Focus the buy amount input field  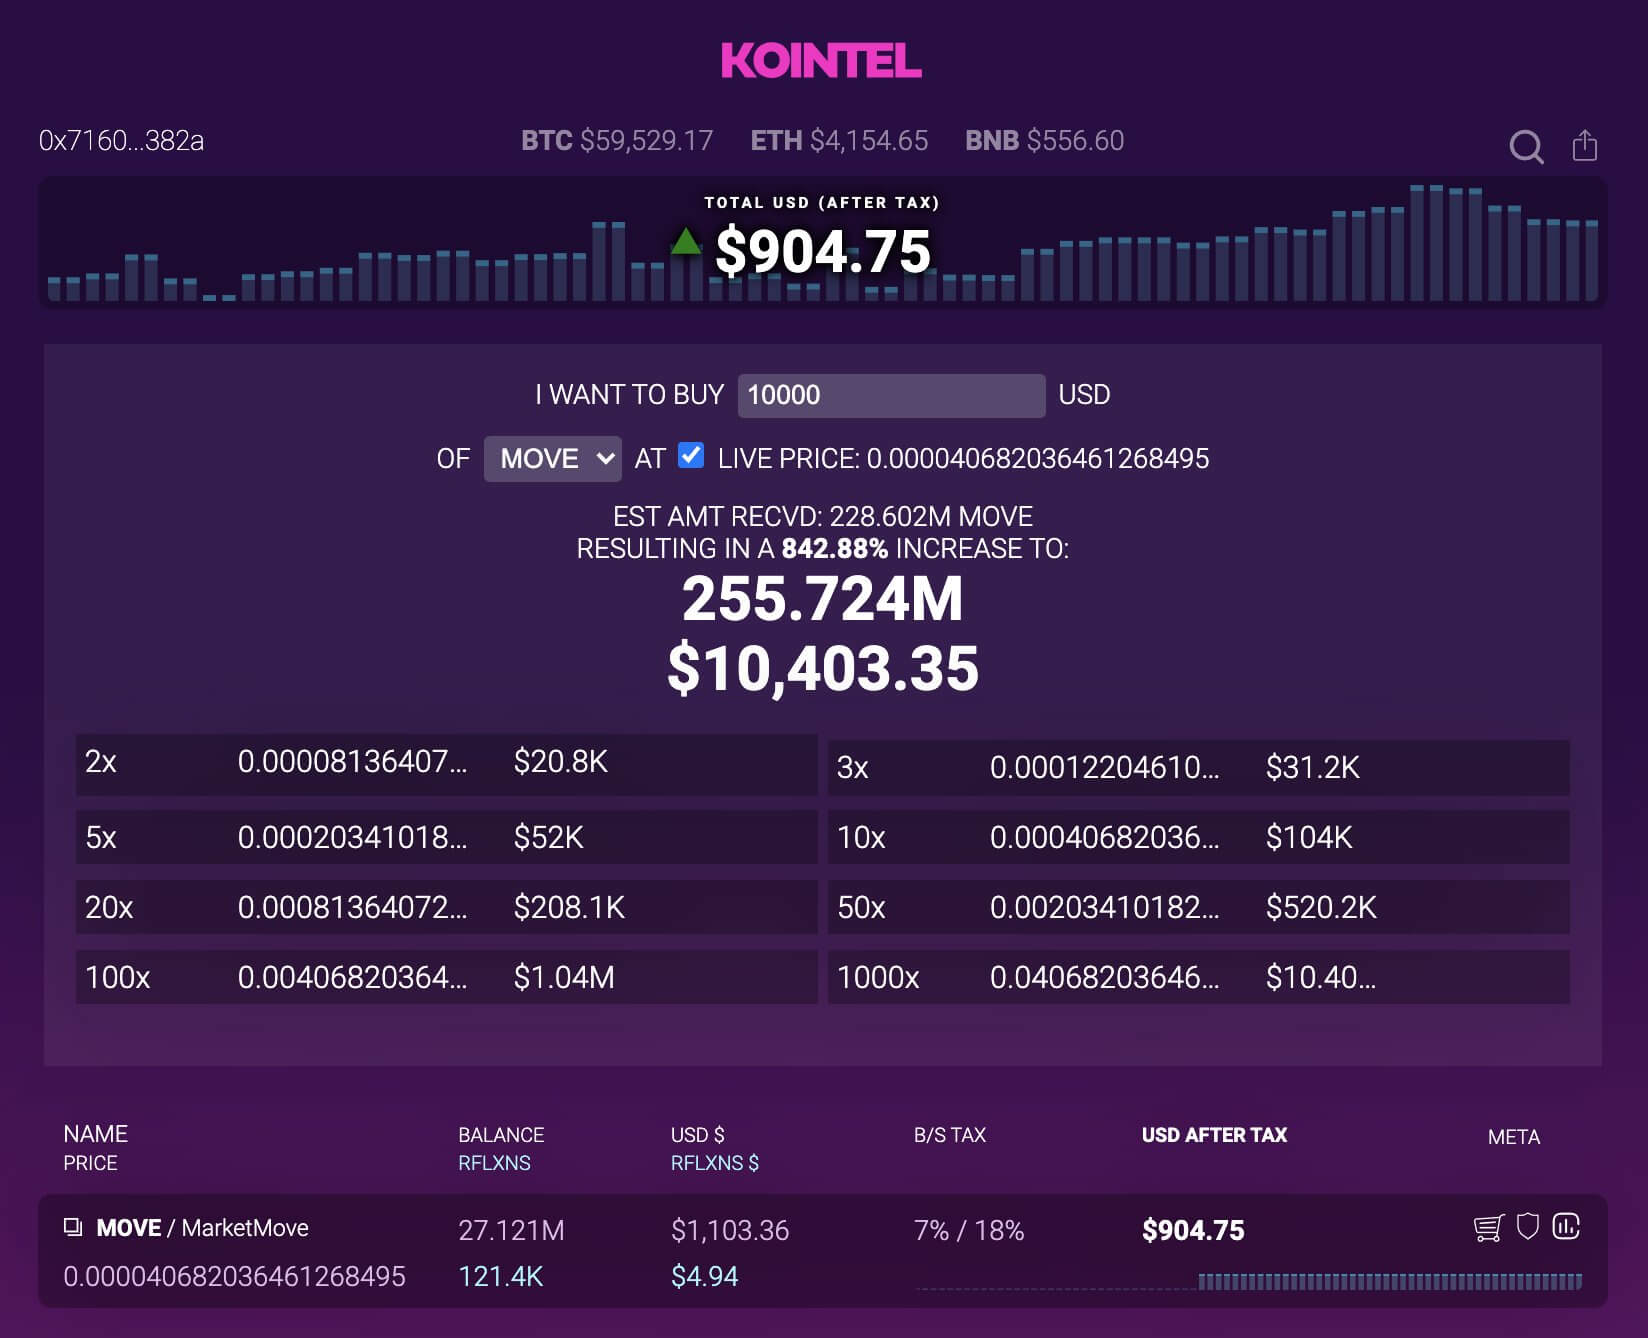coord(891,395)
